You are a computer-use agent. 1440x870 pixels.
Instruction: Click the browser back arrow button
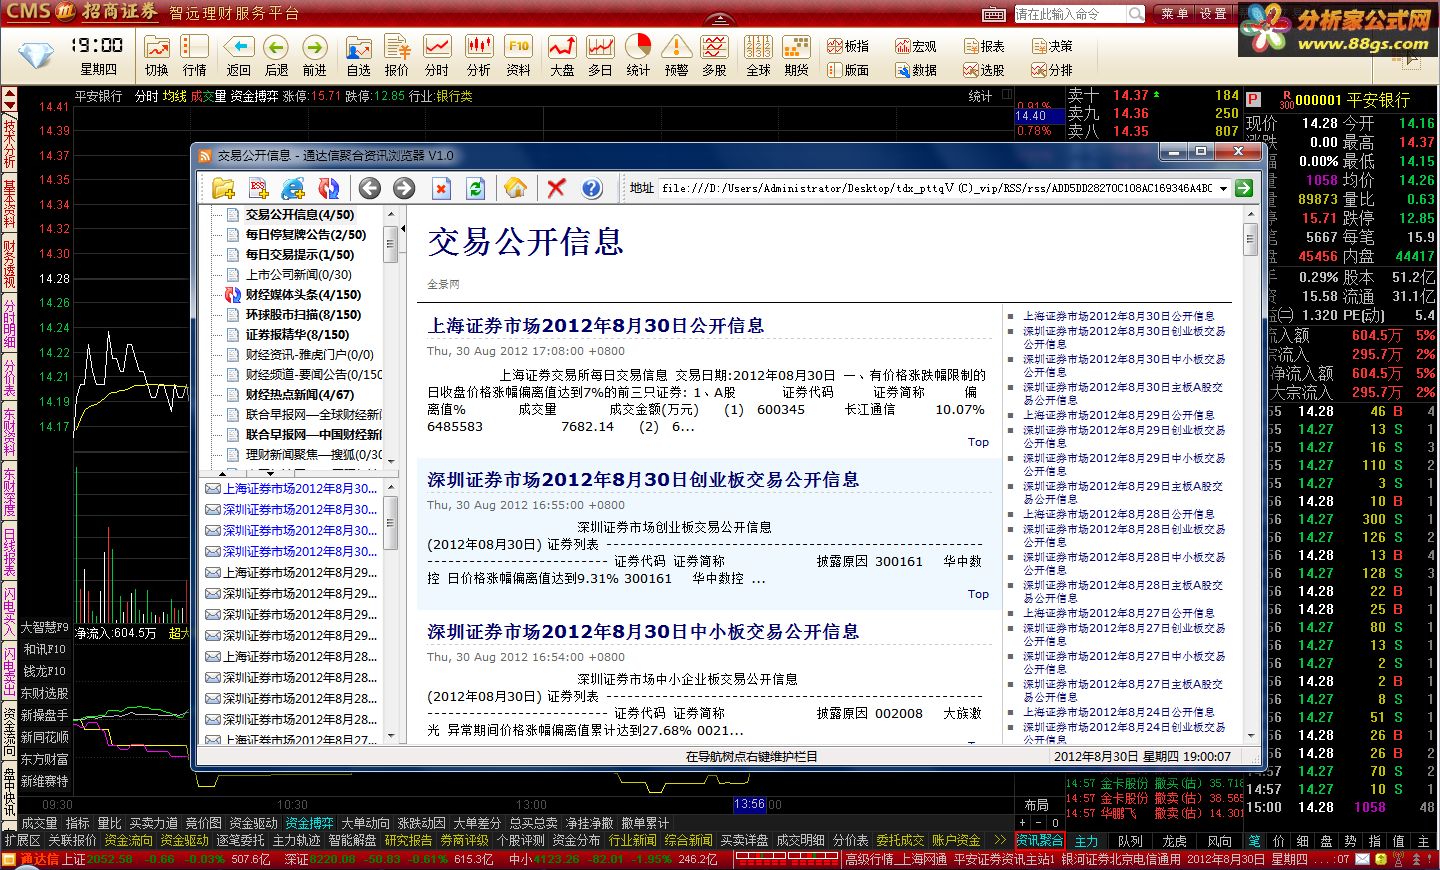370,188
